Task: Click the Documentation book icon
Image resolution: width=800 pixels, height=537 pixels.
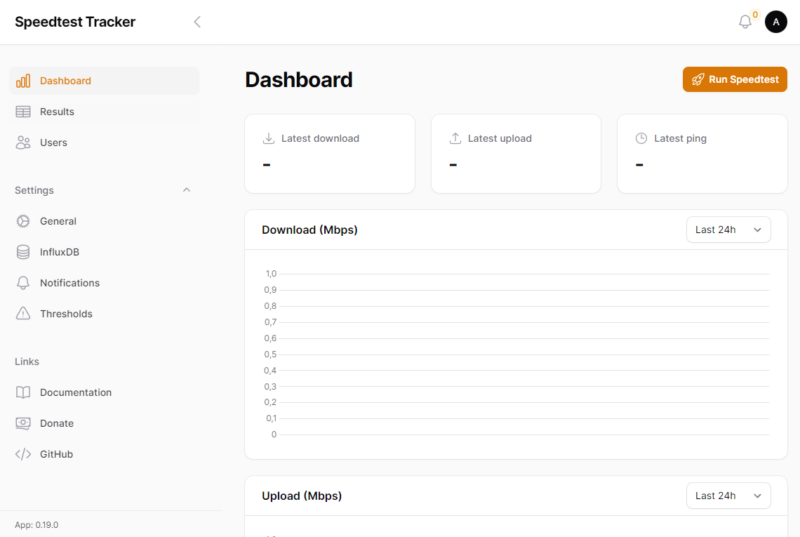Action: click(x=23, y=393)
